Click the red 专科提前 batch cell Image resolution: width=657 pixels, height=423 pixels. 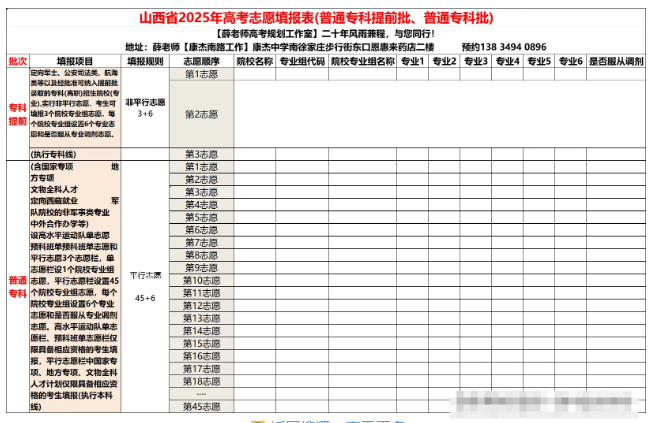(x=17, y=113)
